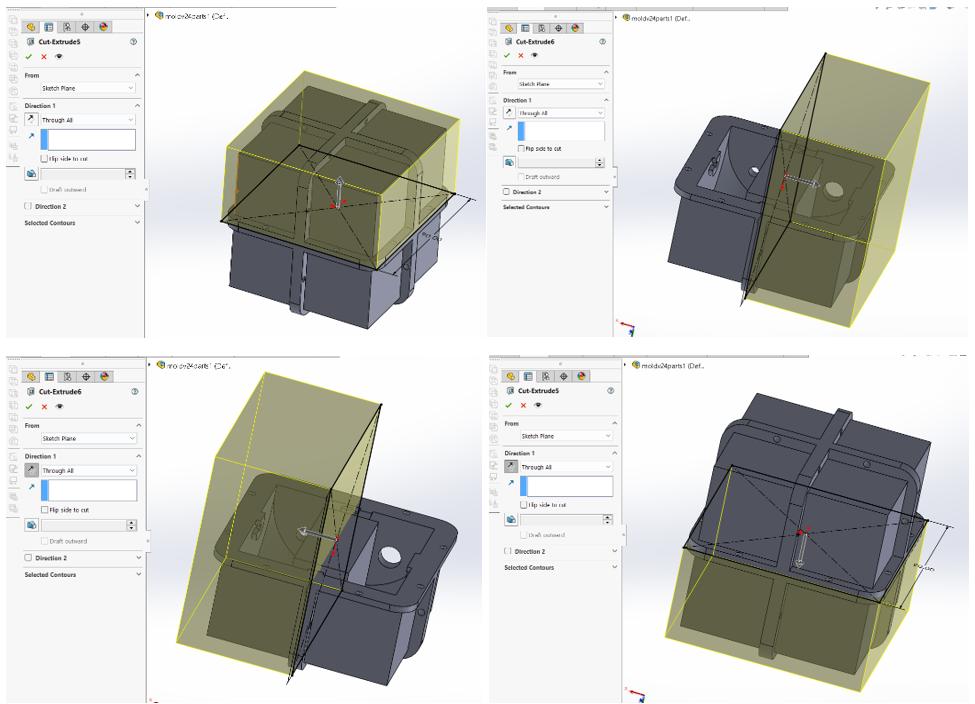Enable Flip side to cut, lower-left screenshot
This screenshot has width=975, height=704.
click(x=45, y=510)
